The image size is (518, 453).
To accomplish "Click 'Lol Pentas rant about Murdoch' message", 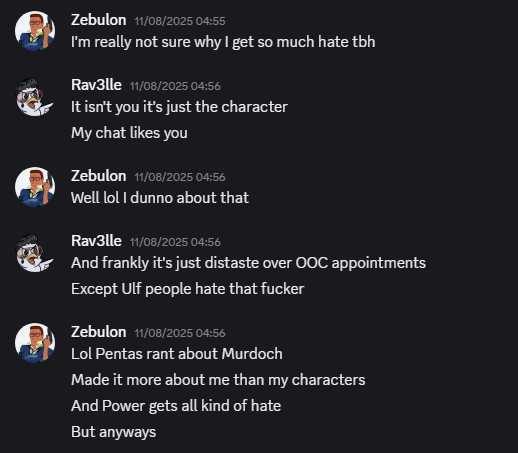I will [x=177, y=354].
